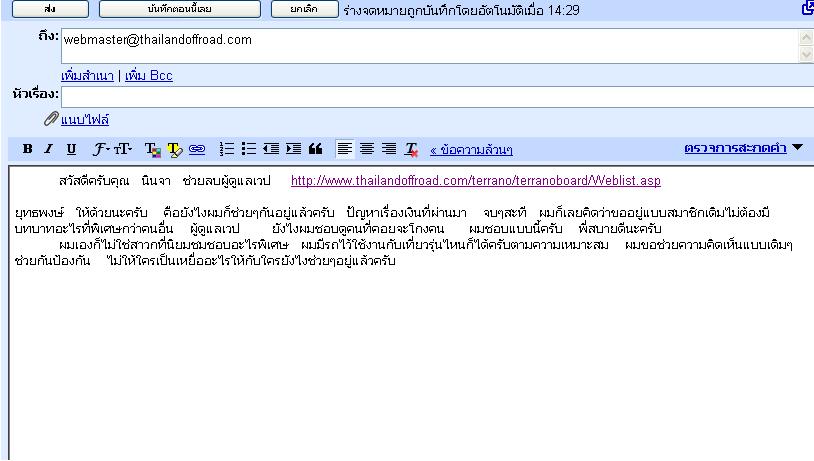Click the Save Now (บันทึกตอนนี้เลย) button
This screenshot has width=814, height=461.
tap(180, 9)
